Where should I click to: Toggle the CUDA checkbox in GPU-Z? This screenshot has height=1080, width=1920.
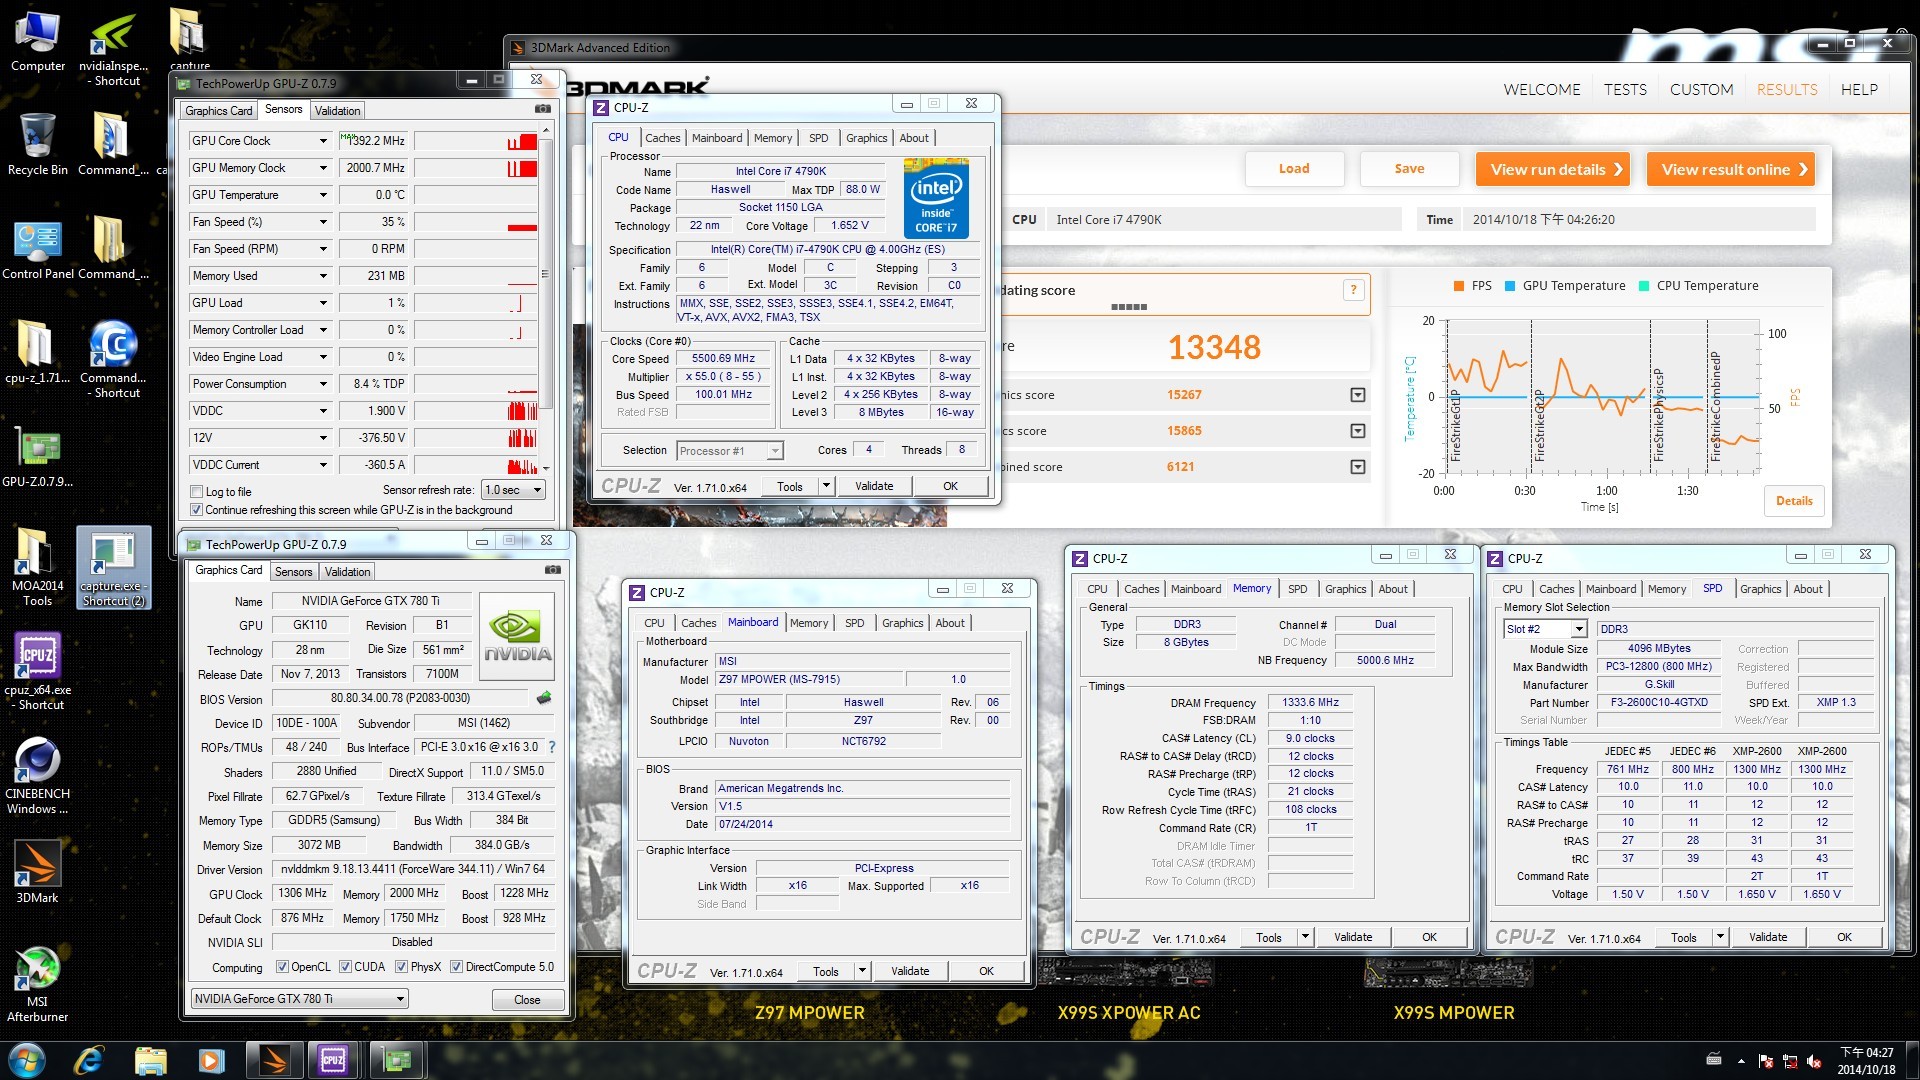pos(345,967)
